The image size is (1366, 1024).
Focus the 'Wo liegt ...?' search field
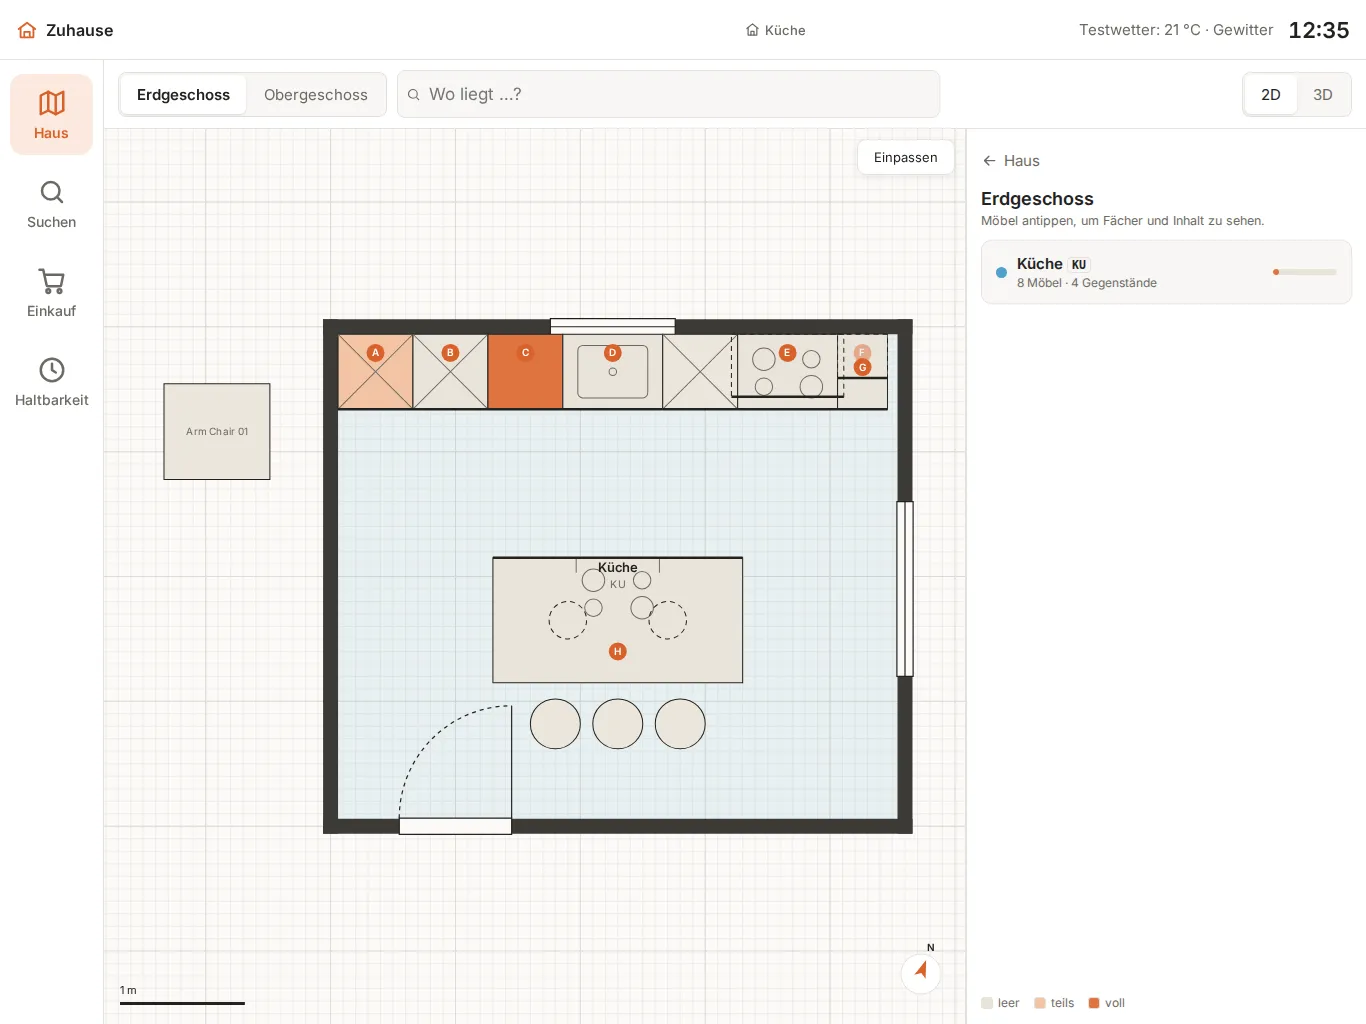click(668, 94)
